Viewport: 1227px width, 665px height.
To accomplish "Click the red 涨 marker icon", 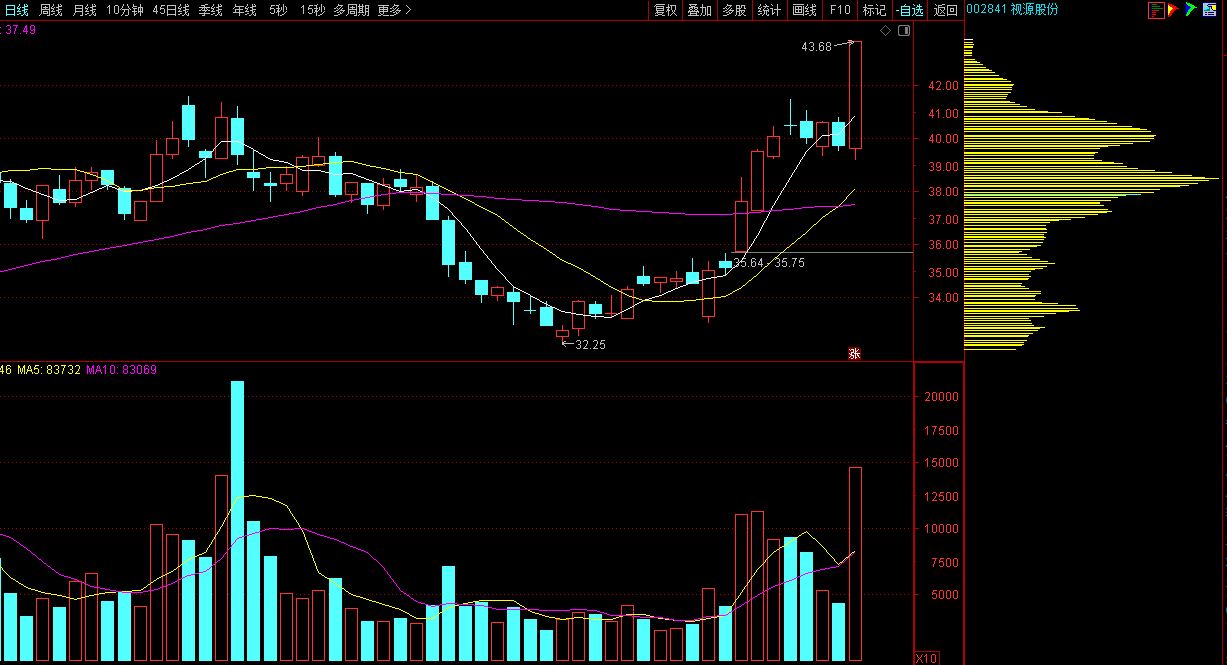I will [855, 353].
